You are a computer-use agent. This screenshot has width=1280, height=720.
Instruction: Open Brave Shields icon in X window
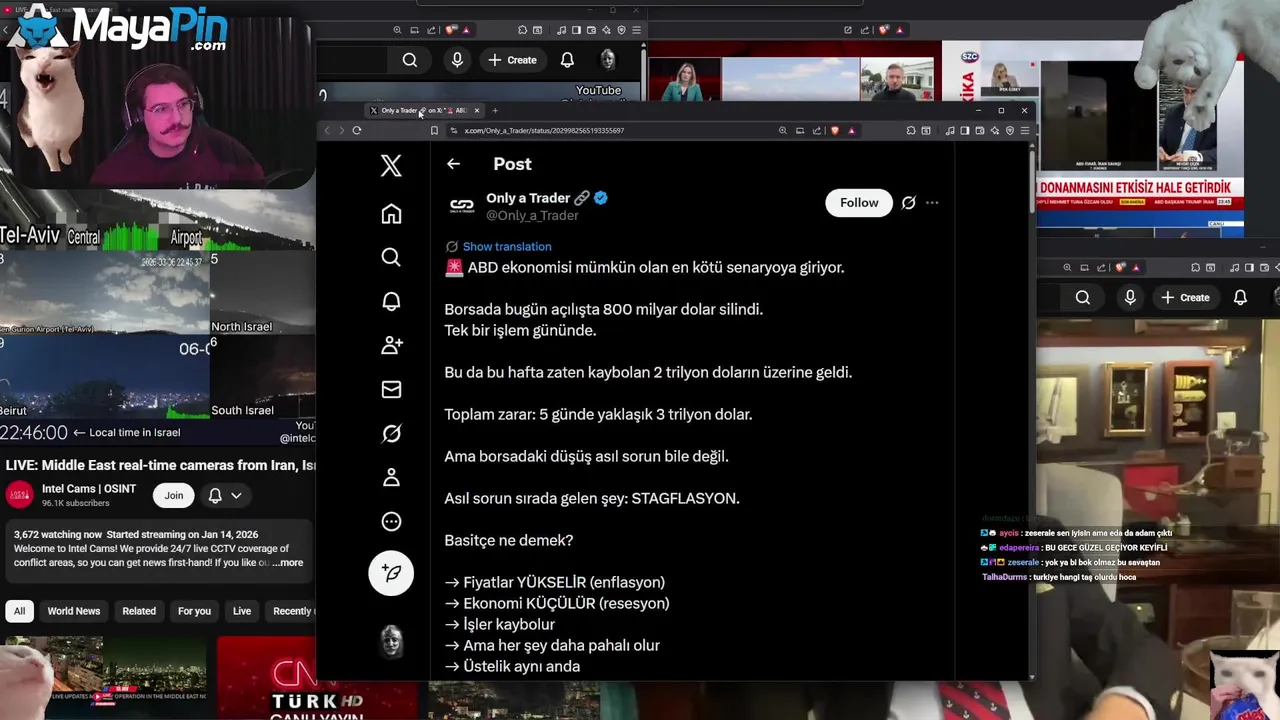point(835,130)
